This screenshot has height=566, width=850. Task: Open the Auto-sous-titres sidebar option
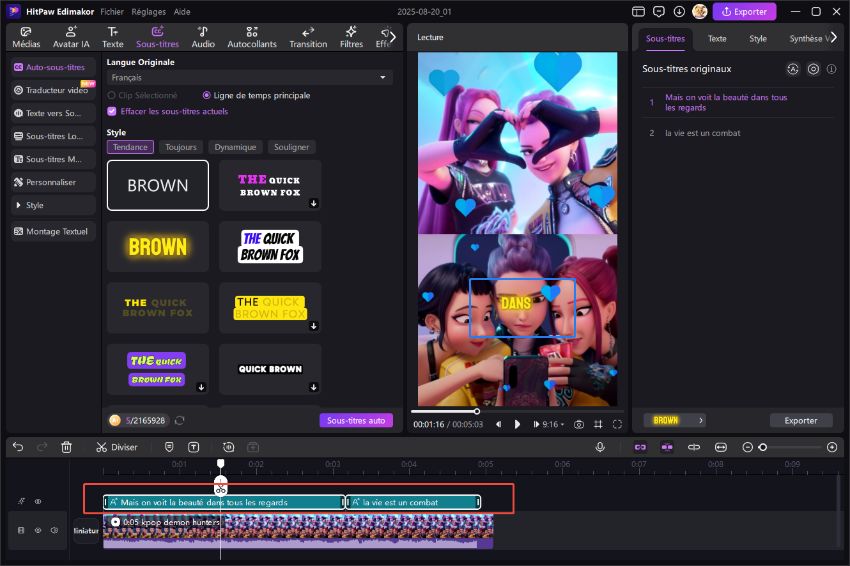(x=53, y=67)
